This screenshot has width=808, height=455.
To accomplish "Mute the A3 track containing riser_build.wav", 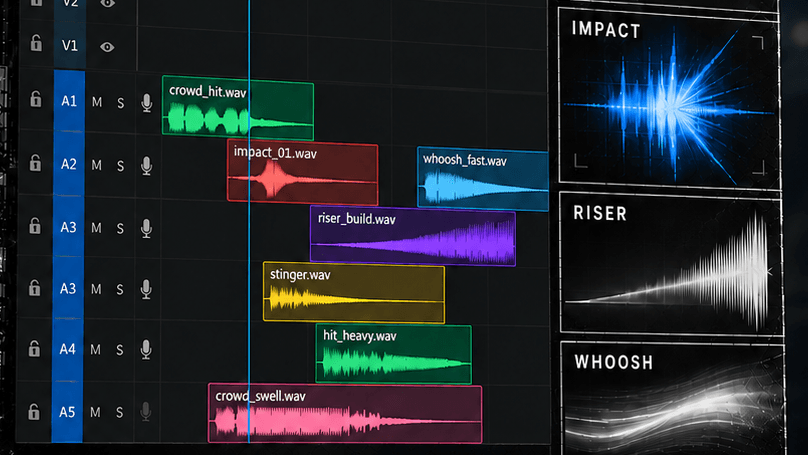I will pyautogui.click(x=96, y=228).
